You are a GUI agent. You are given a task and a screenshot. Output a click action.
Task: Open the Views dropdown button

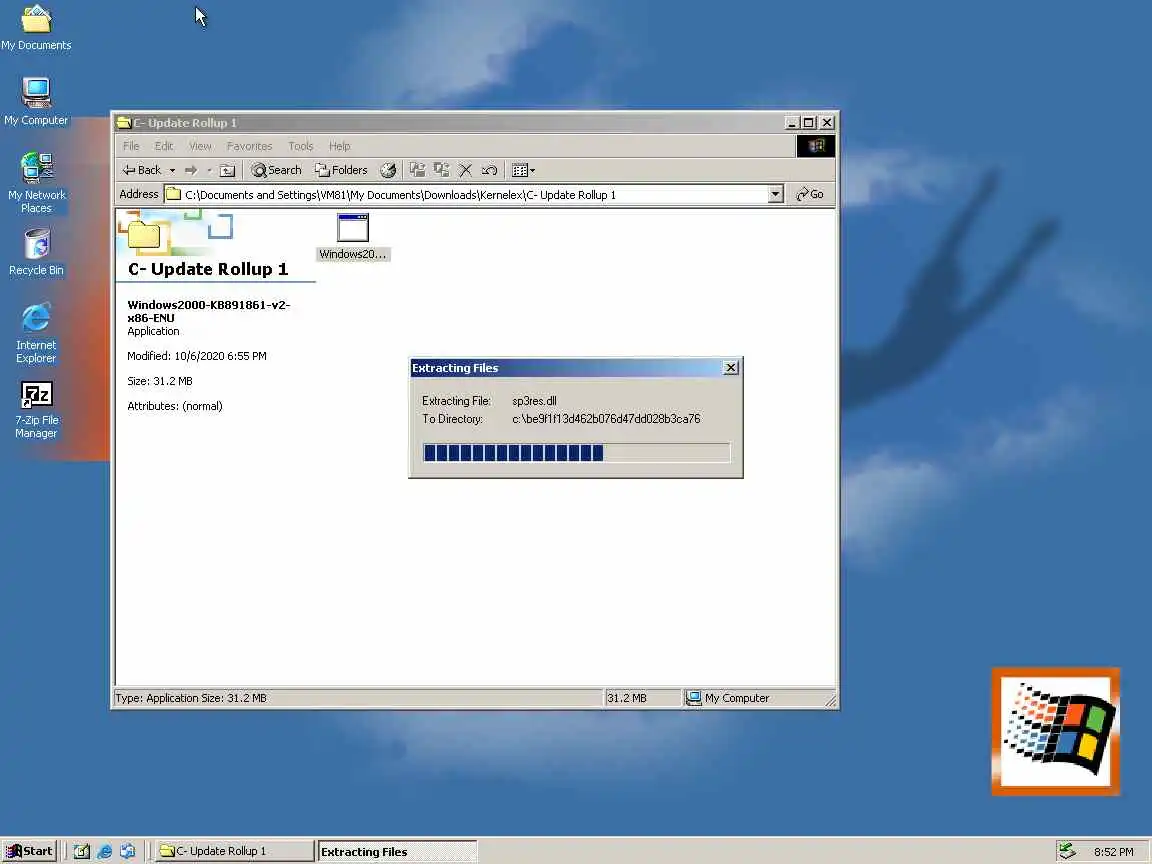[523, 170]
